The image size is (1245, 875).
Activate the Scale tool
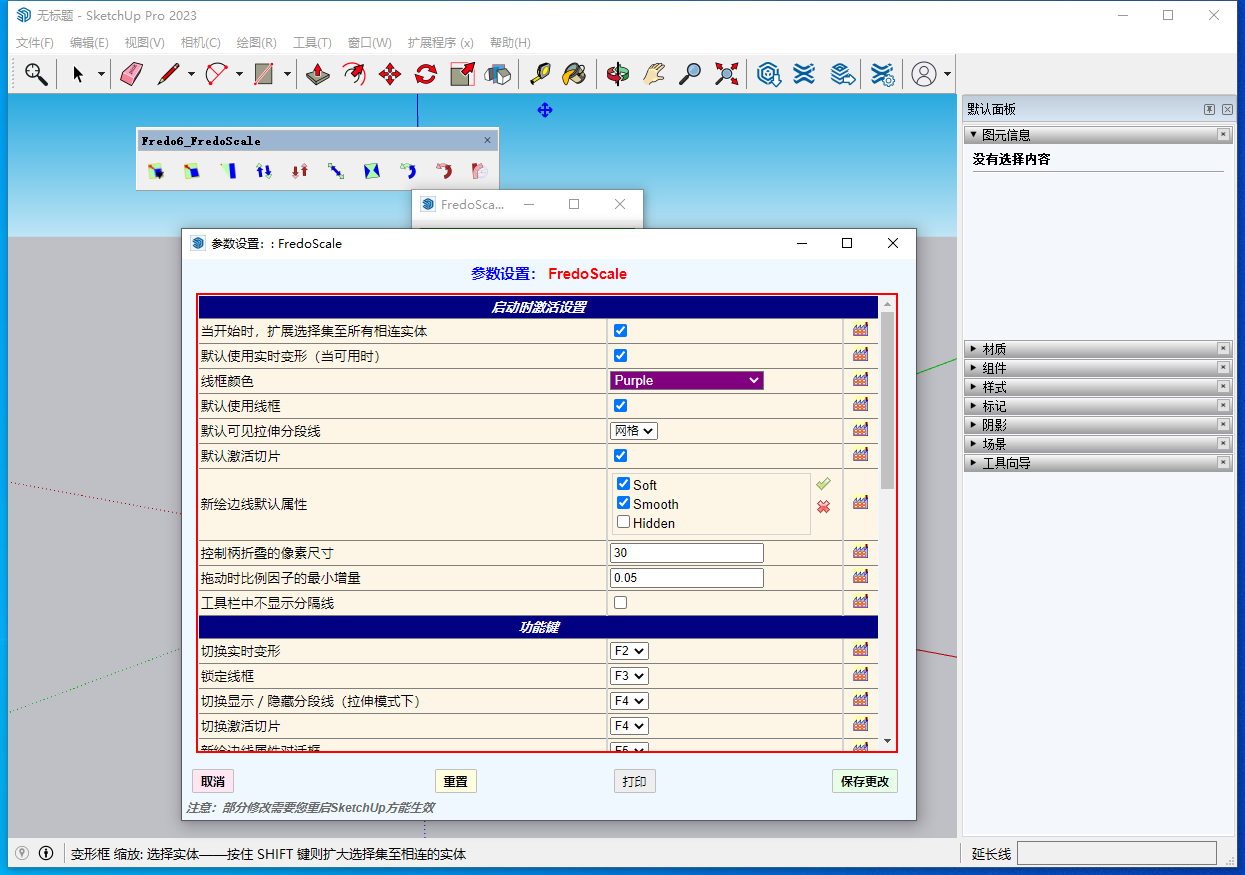coord(462,74)
